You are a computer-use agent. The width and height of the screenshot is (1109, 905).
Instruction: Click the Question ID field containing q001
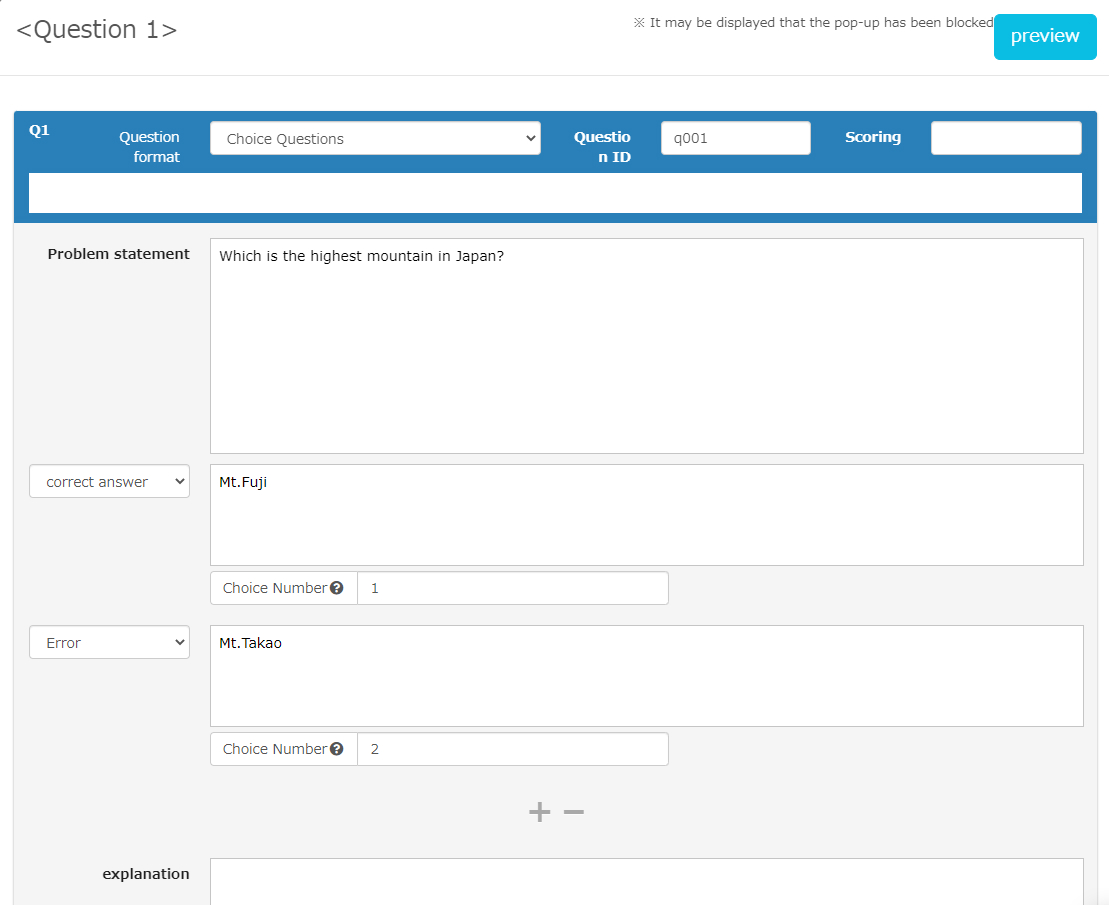pos(735,139)
